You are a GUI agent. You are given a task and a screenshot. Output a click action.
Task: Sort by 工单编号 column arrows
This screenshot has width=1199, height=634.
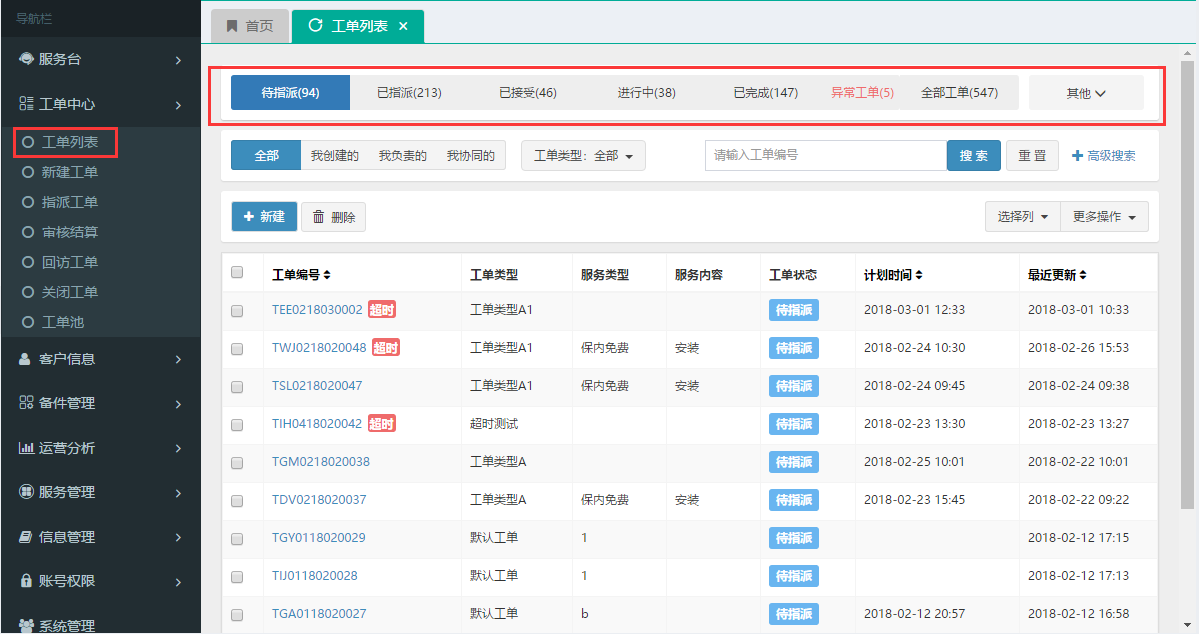pos(327,275)
